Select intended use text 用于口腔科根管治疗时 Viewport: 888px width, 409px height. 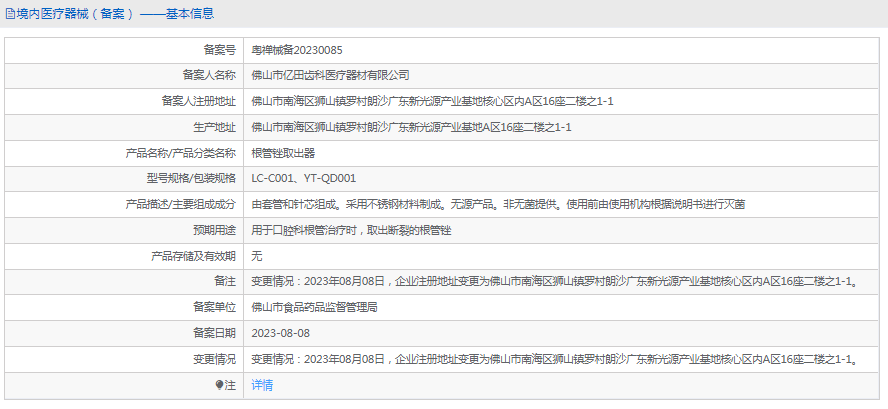pyautogui.click(x=304, y=231)
